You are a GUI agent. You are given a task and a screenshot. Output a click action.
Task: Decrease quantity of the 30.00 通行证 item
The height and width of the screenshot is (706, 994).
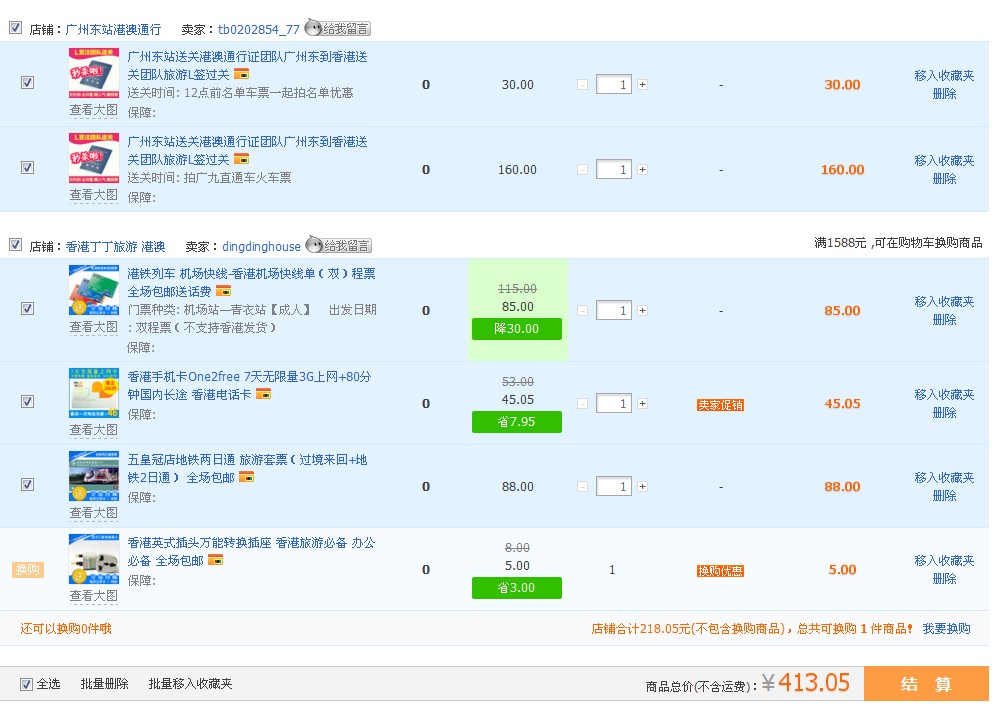583,84
